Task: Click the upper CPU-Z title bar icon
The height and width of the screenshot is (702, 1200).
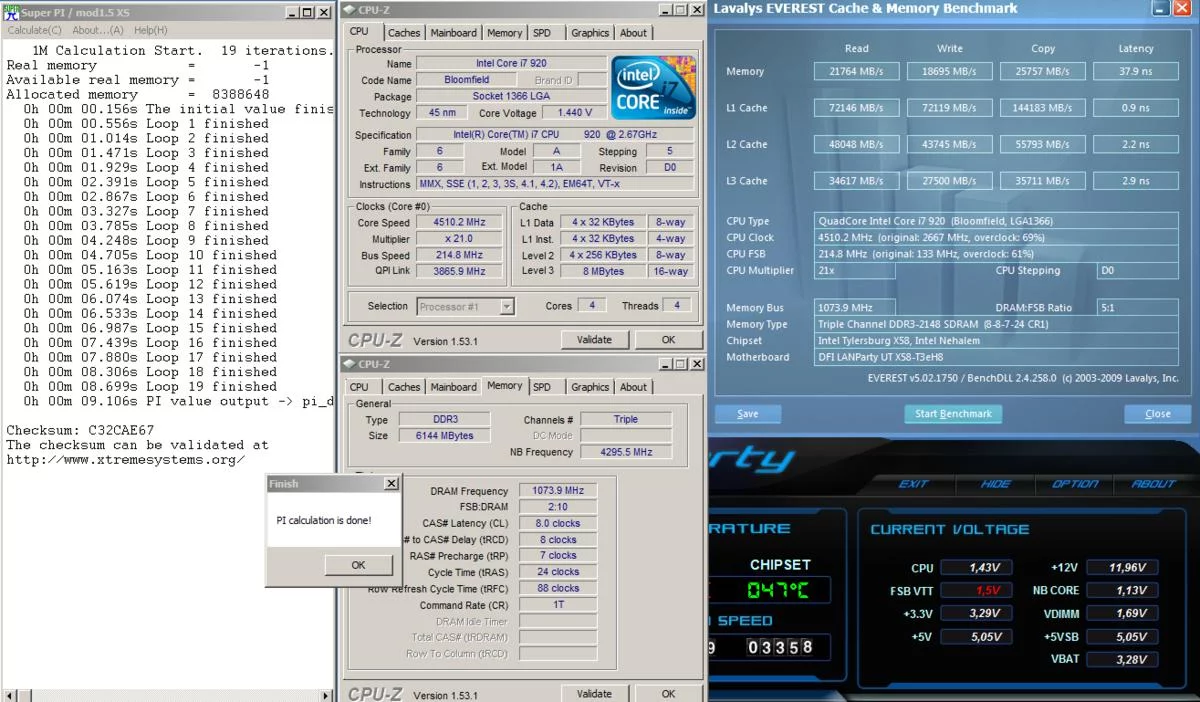Action: [350, 9]
